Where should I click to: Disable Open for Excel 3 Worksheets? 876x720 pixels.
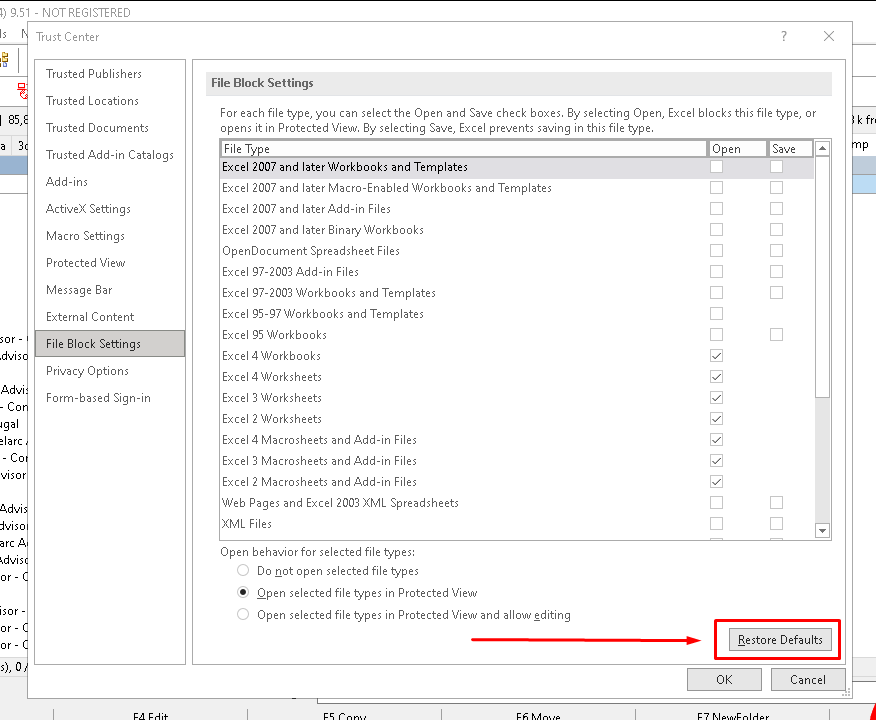[x=716, y=398]
